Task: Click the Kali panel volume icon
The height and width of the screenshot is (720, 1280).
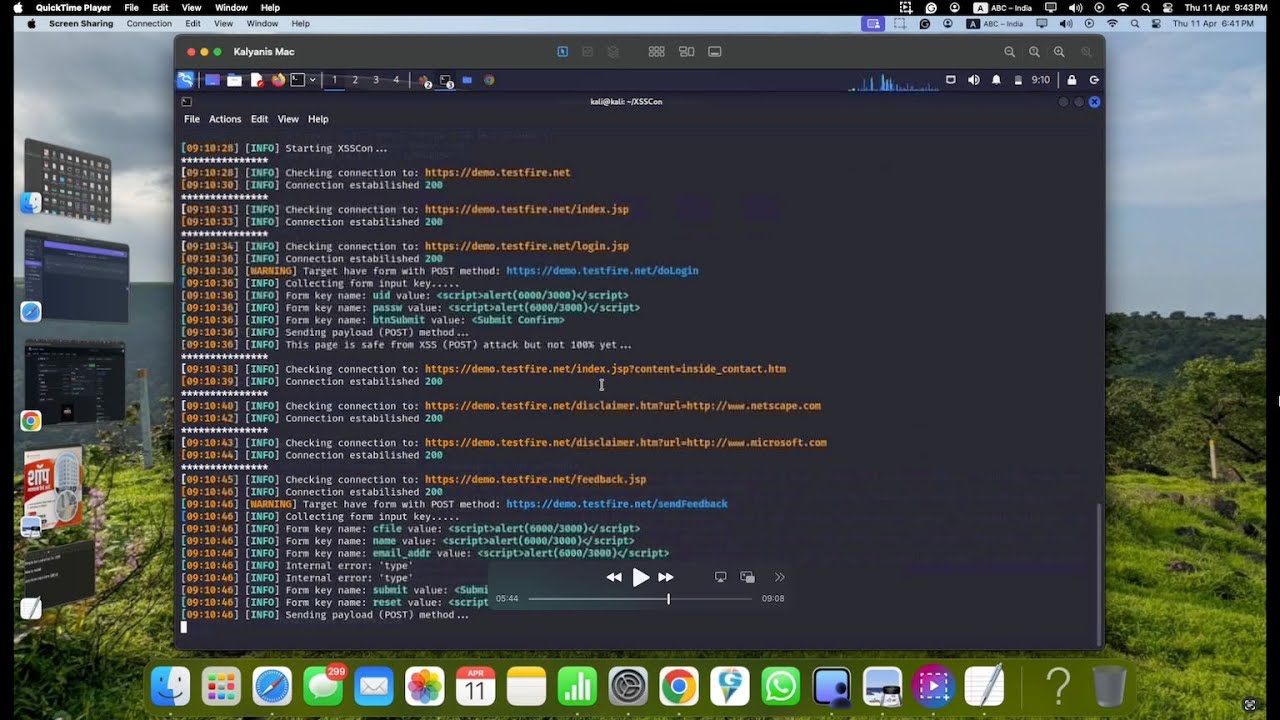Action: pos(973,80)
